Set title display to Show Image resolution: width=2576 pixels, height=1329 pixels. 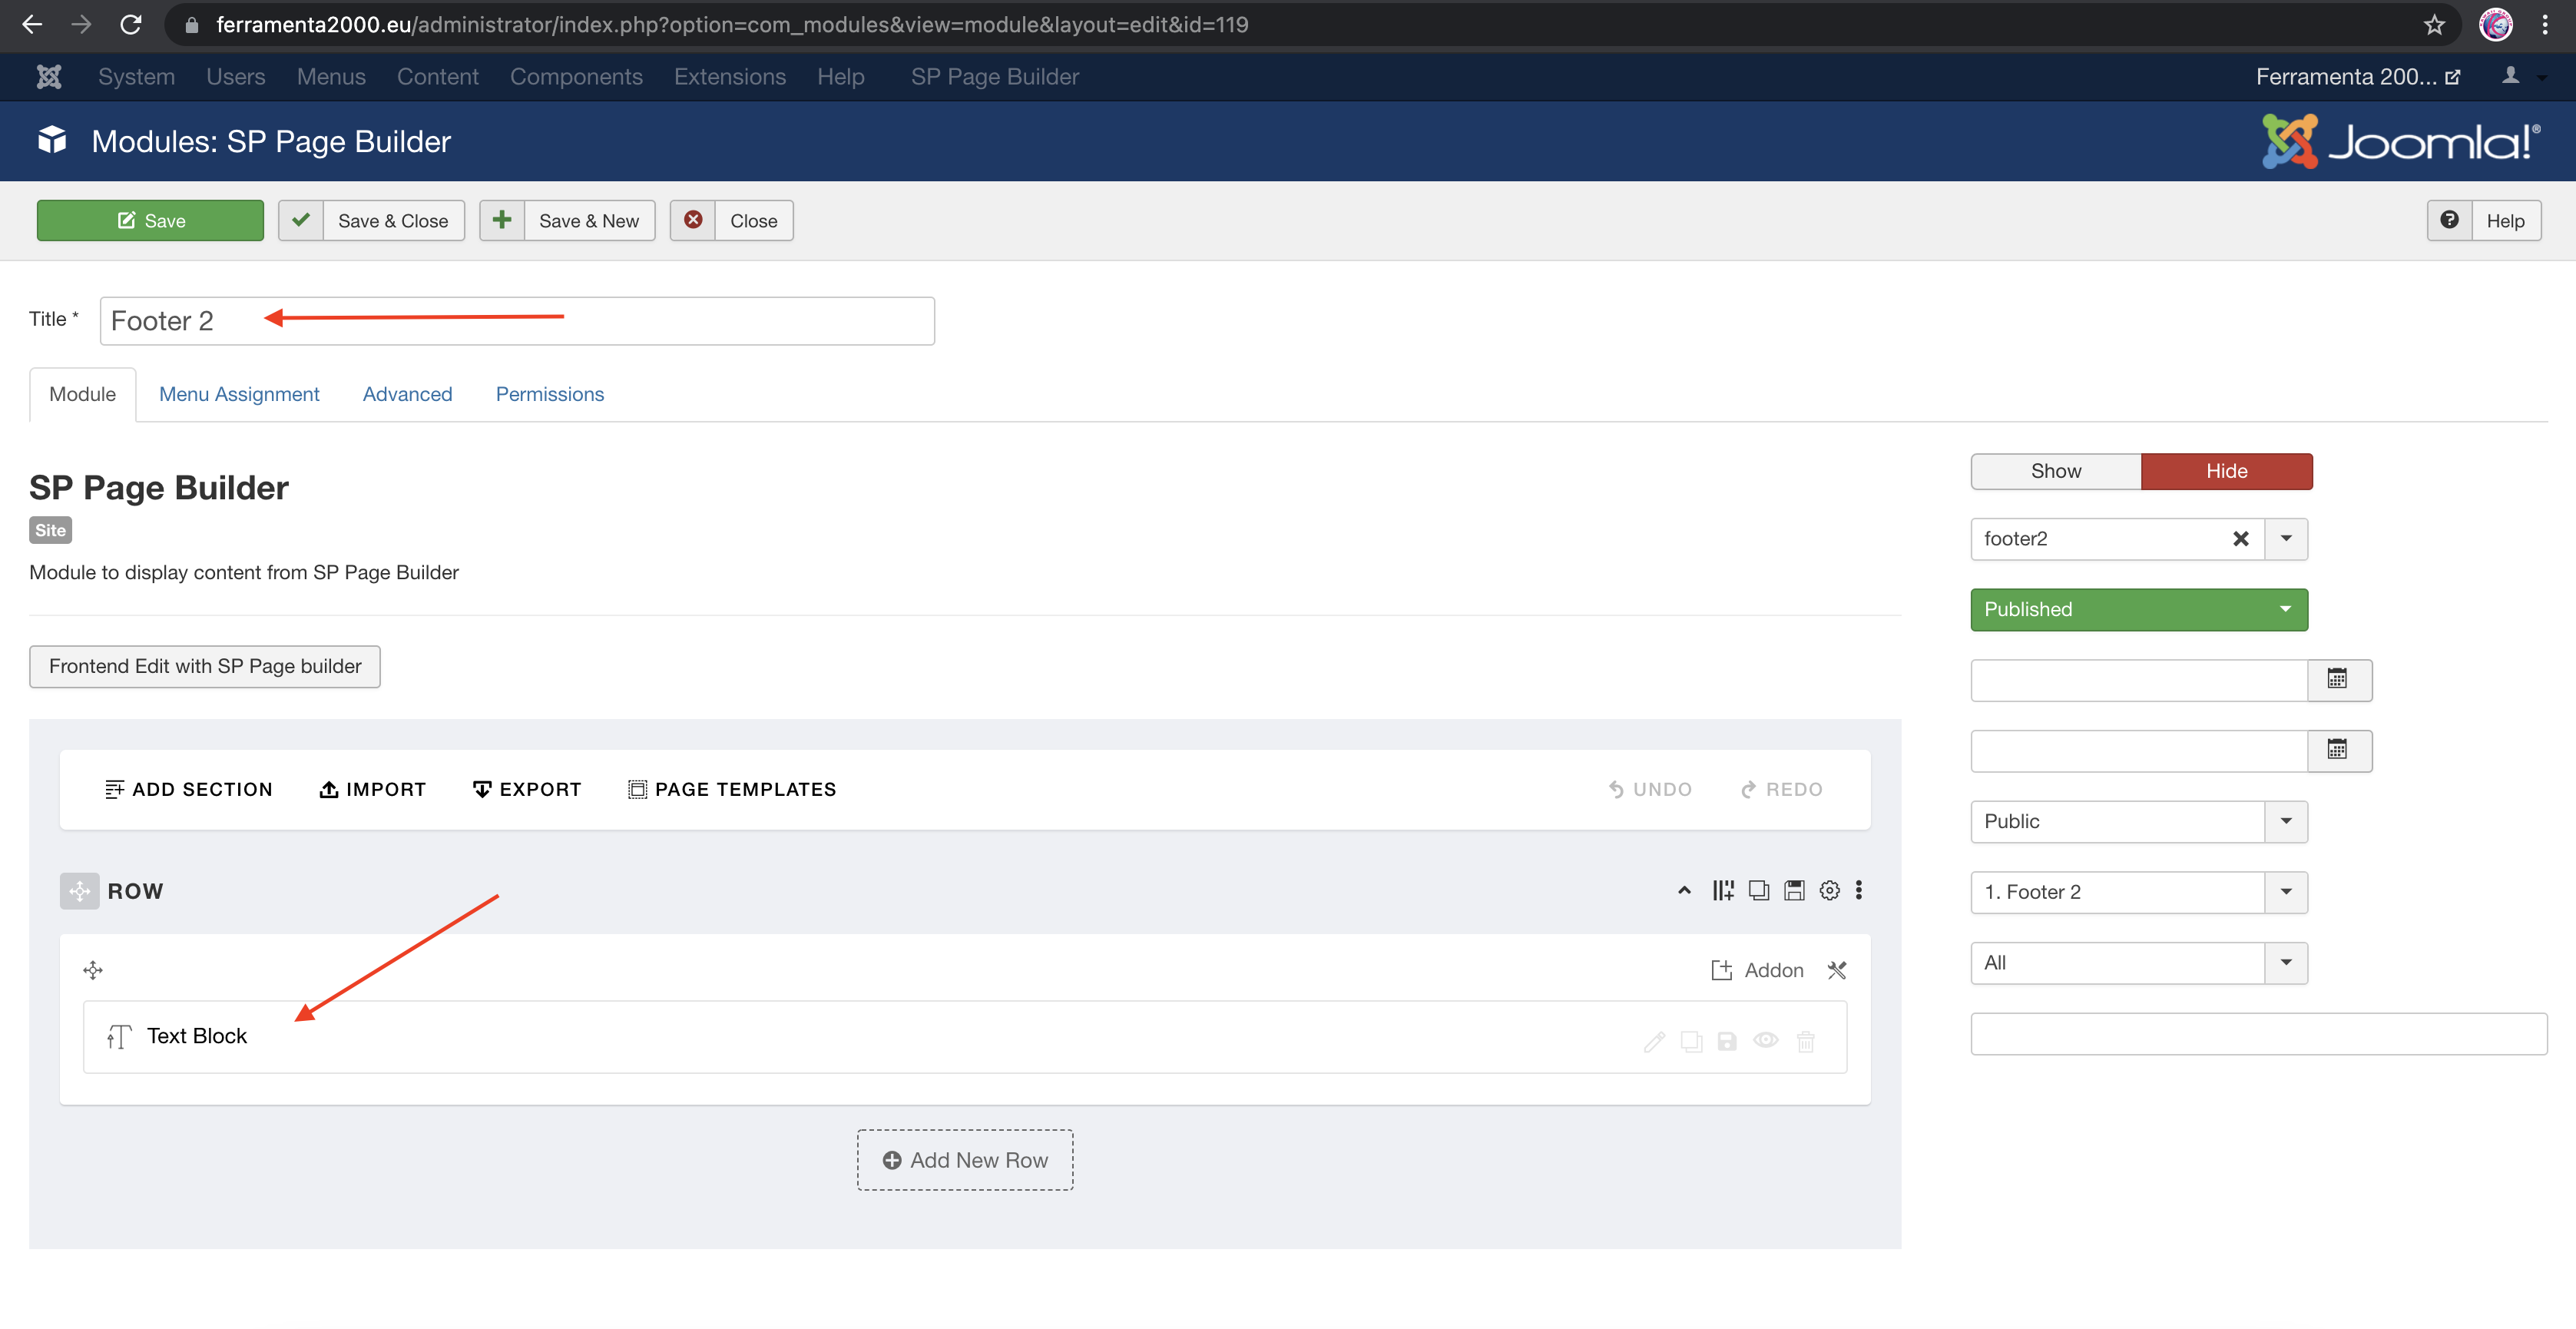click(x=2055, y=471)
